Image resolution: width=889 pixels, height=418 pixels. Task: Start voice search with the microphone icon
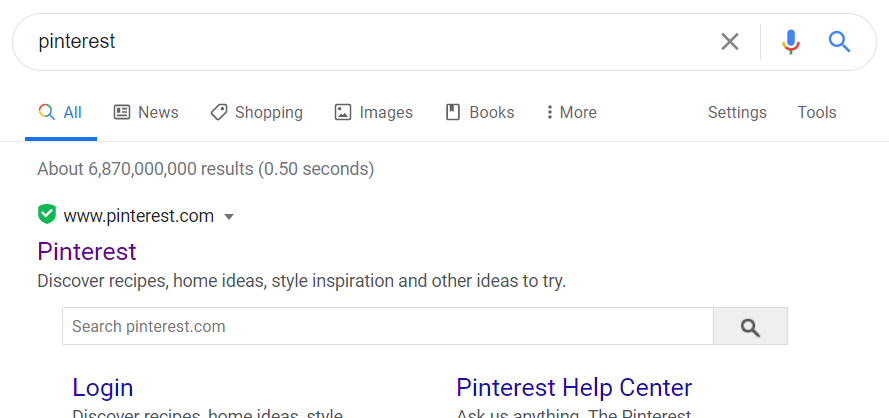(x=791, y=41)
